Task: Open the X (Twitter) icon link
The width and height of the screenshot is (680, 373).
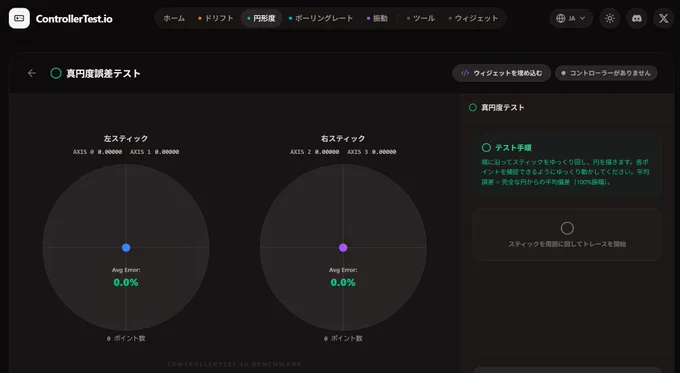Action: [x=664, y=18]
